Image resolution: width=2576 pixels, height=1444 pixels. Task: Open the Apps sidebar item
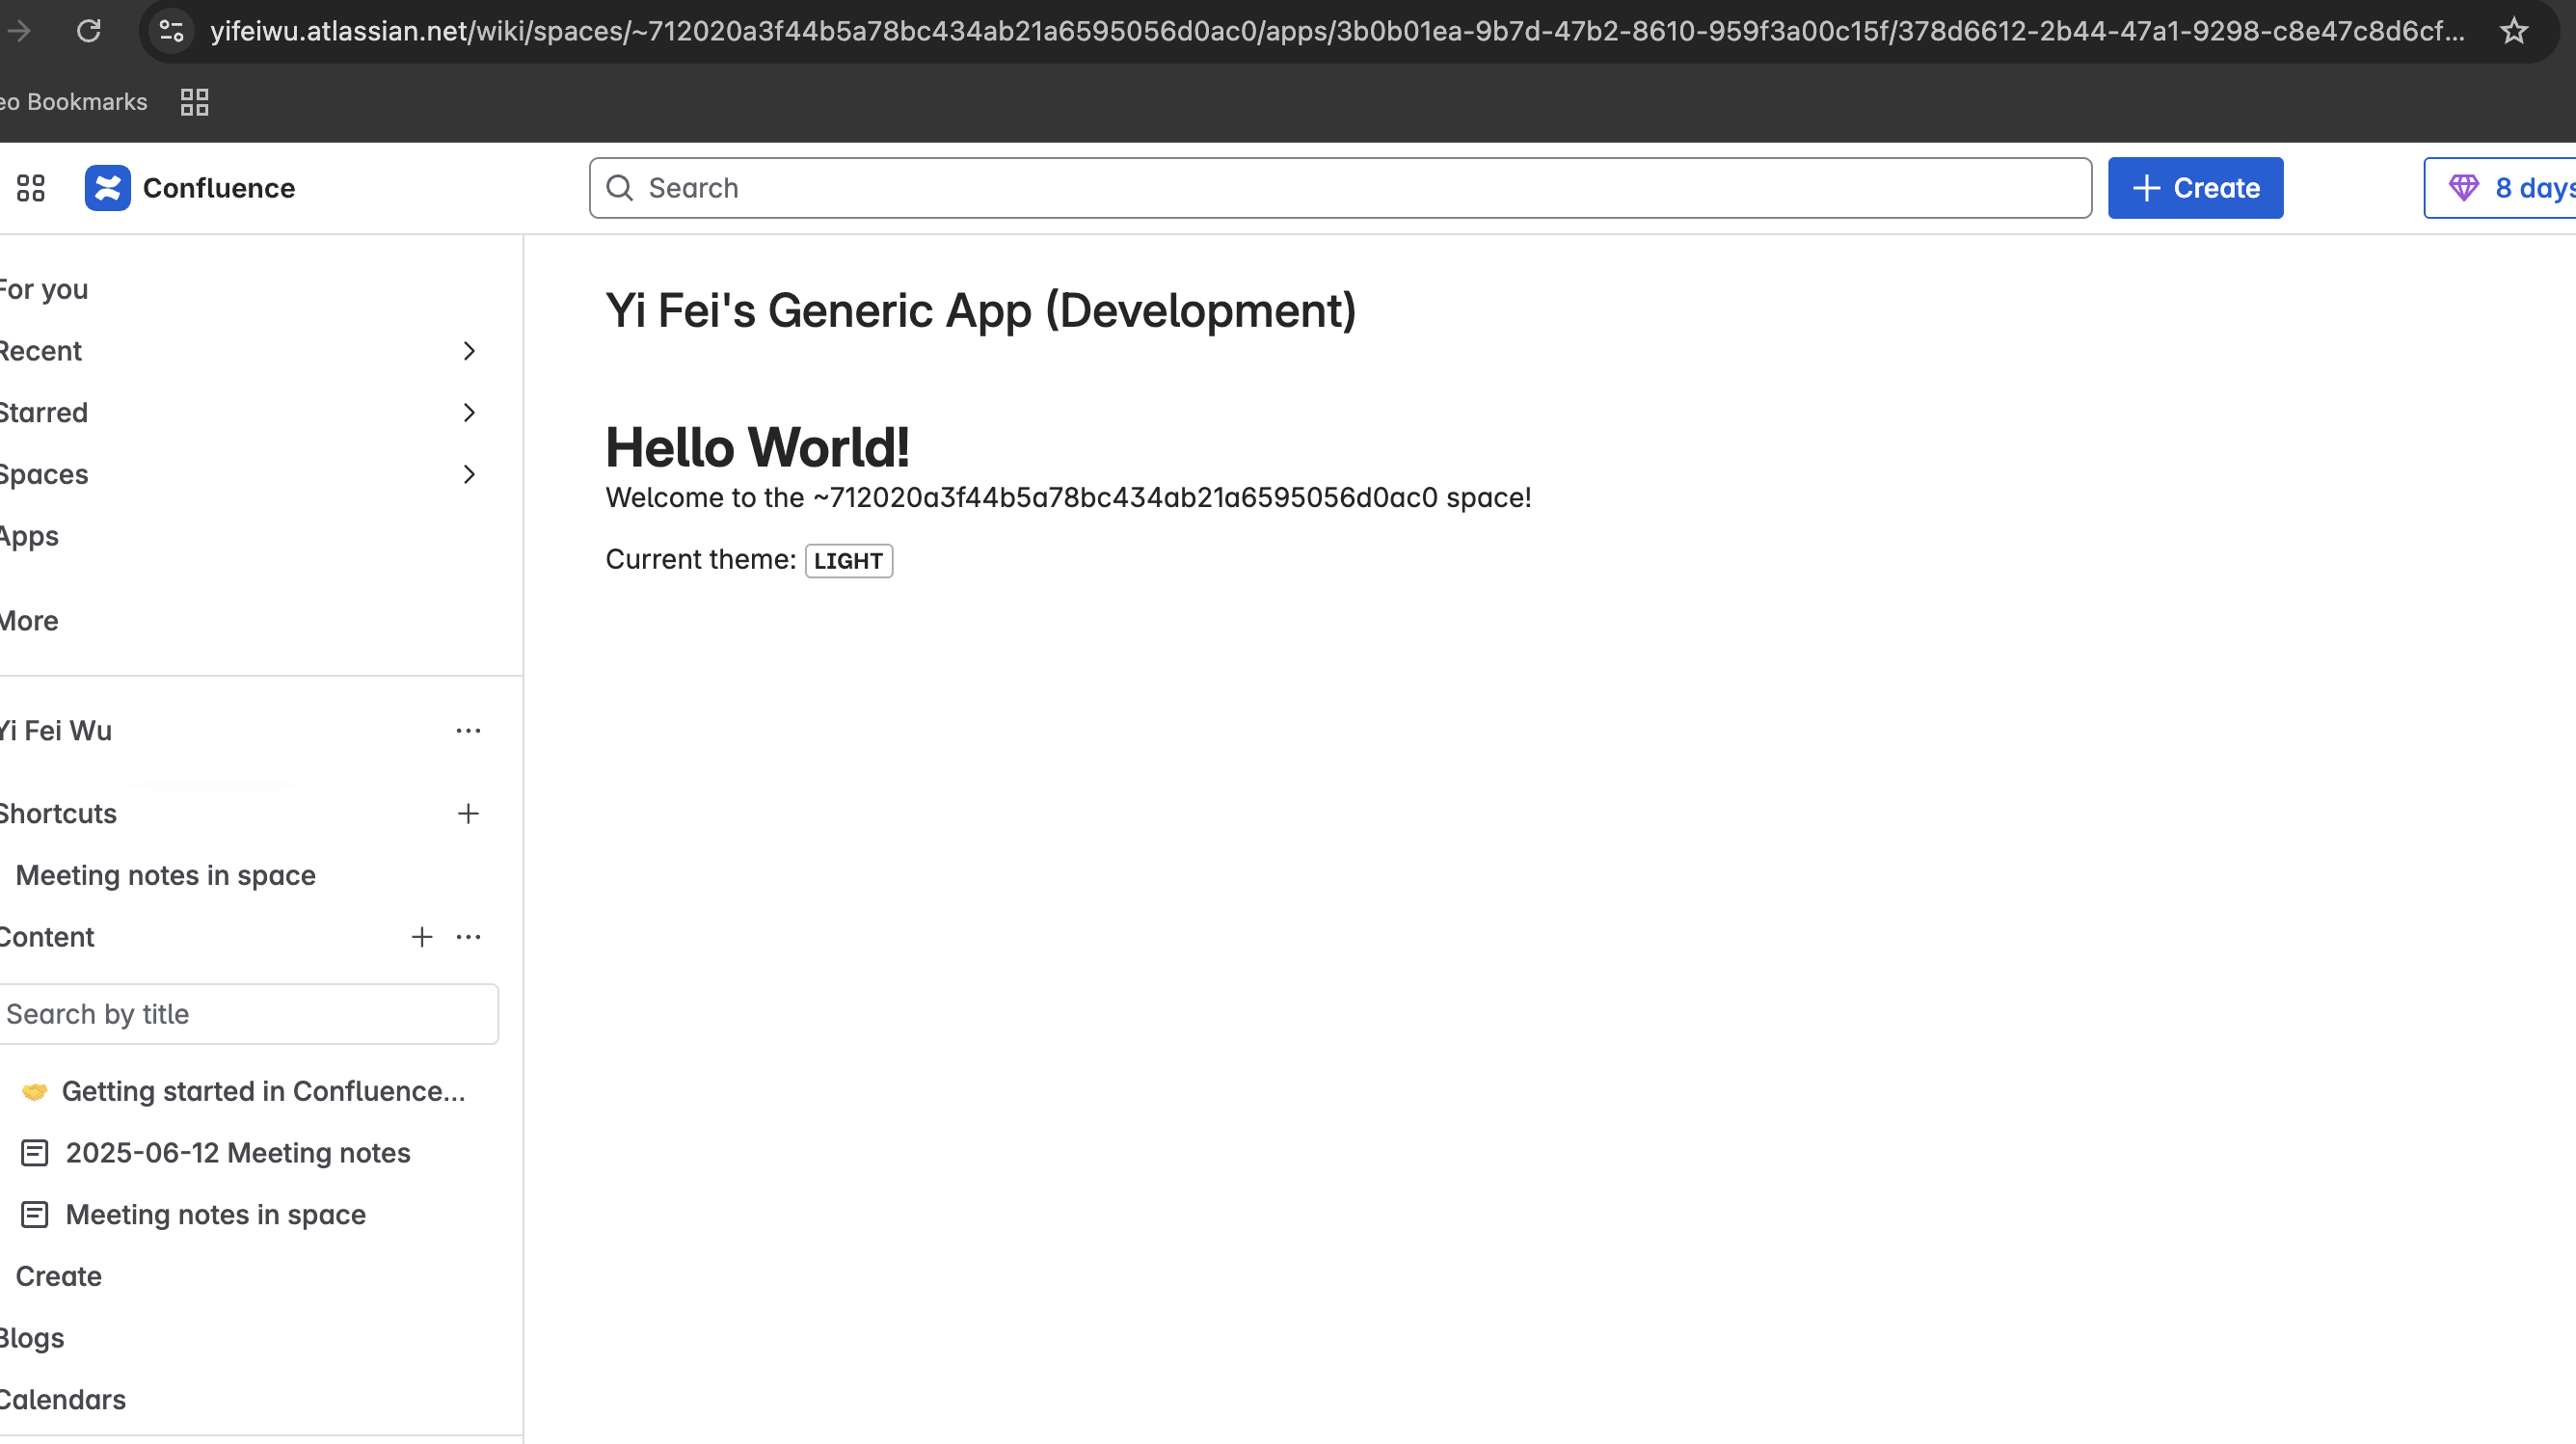pos(30,537)
